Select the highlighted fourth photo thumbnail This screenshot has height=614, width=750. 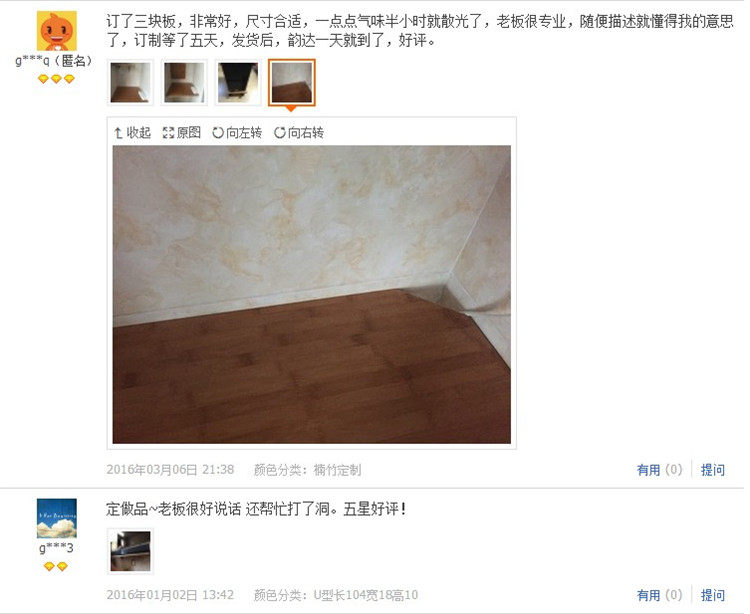point(291,82)
